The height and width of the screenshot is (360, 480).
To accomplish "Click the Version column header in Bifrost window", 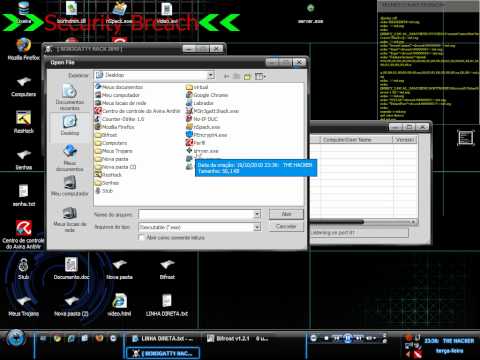I will [x=405, y=140].
